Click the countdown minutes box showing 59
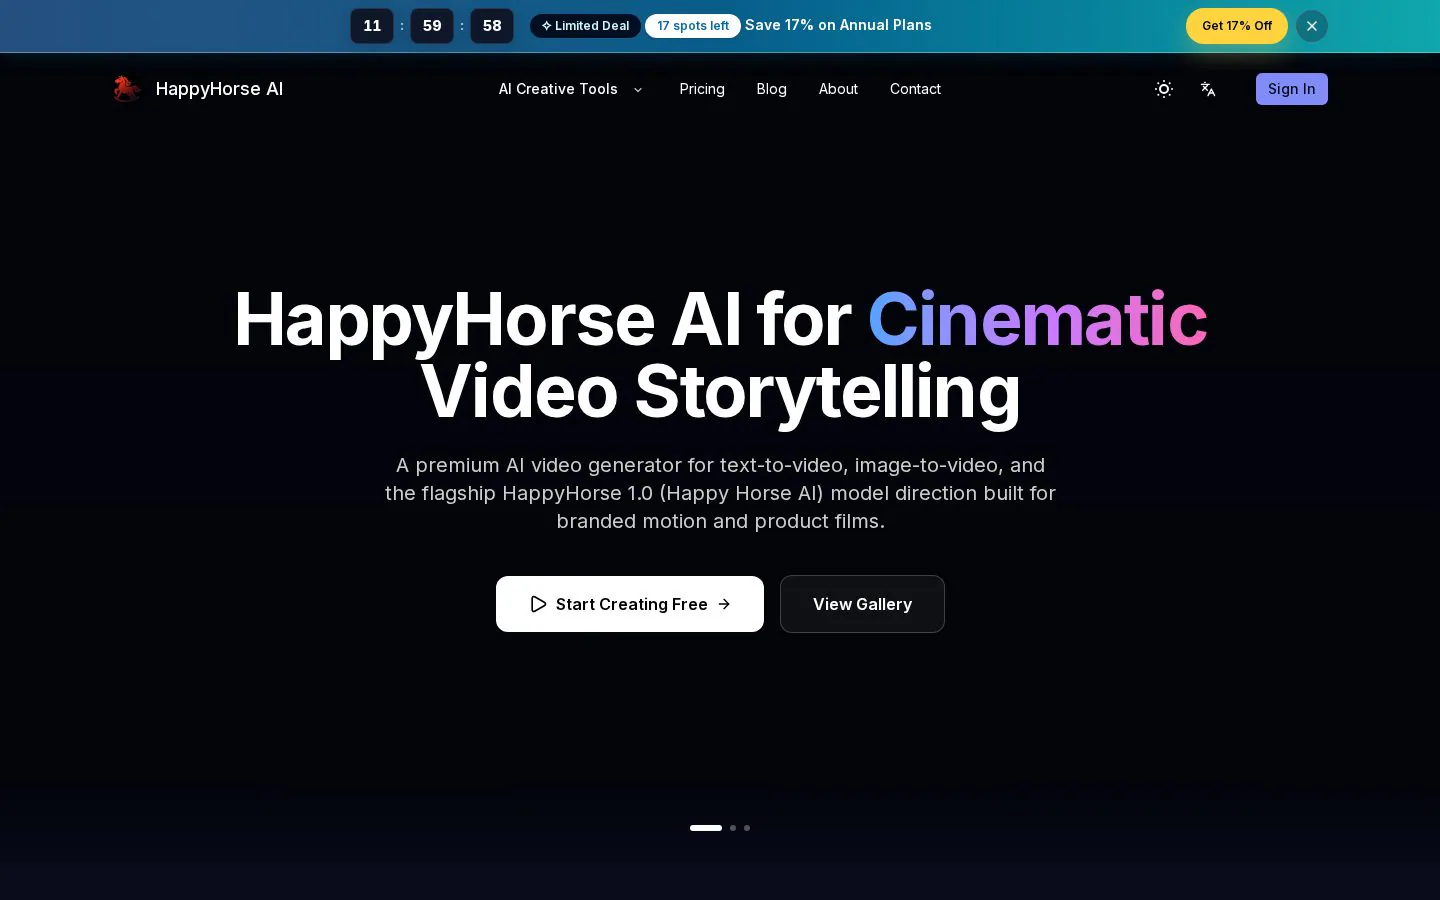1440x900 pixels. pyautogui.click(x=432, y=26)
